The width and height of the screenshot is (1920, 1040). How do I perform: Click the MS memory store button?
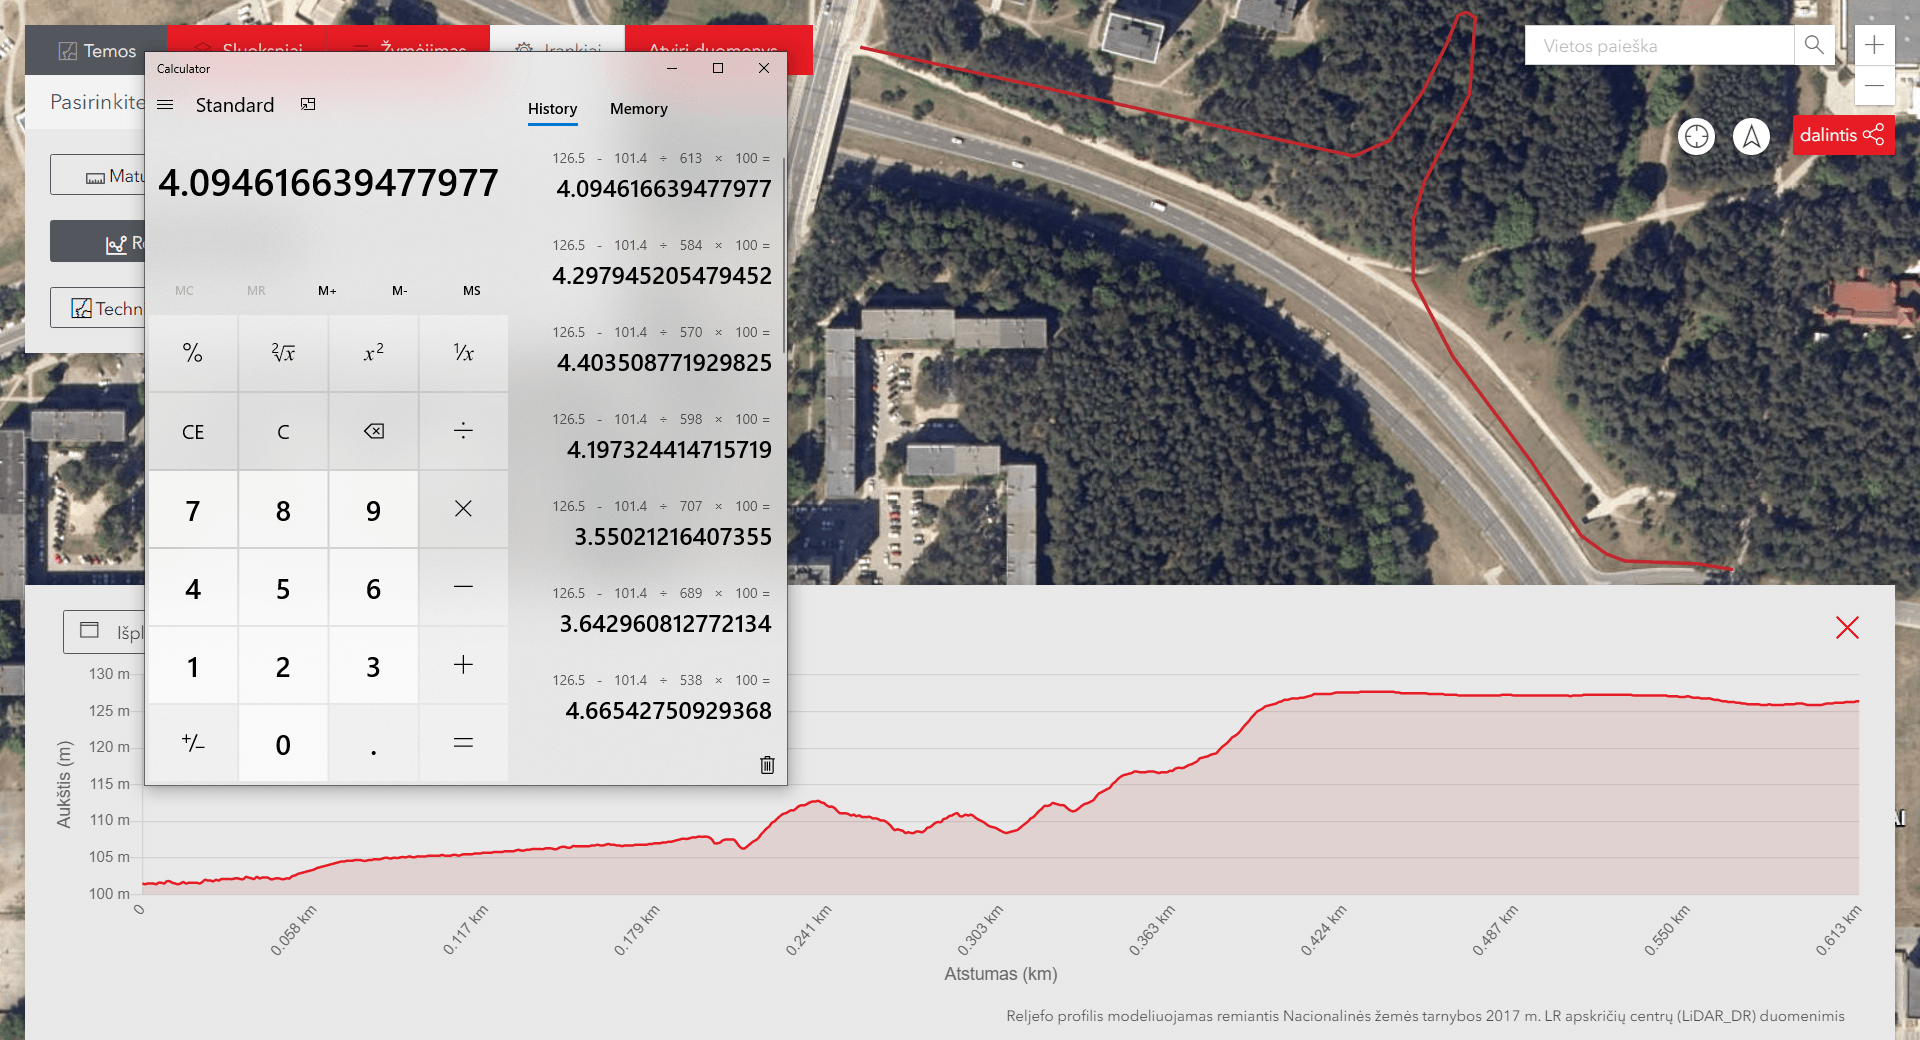(471, 291)
